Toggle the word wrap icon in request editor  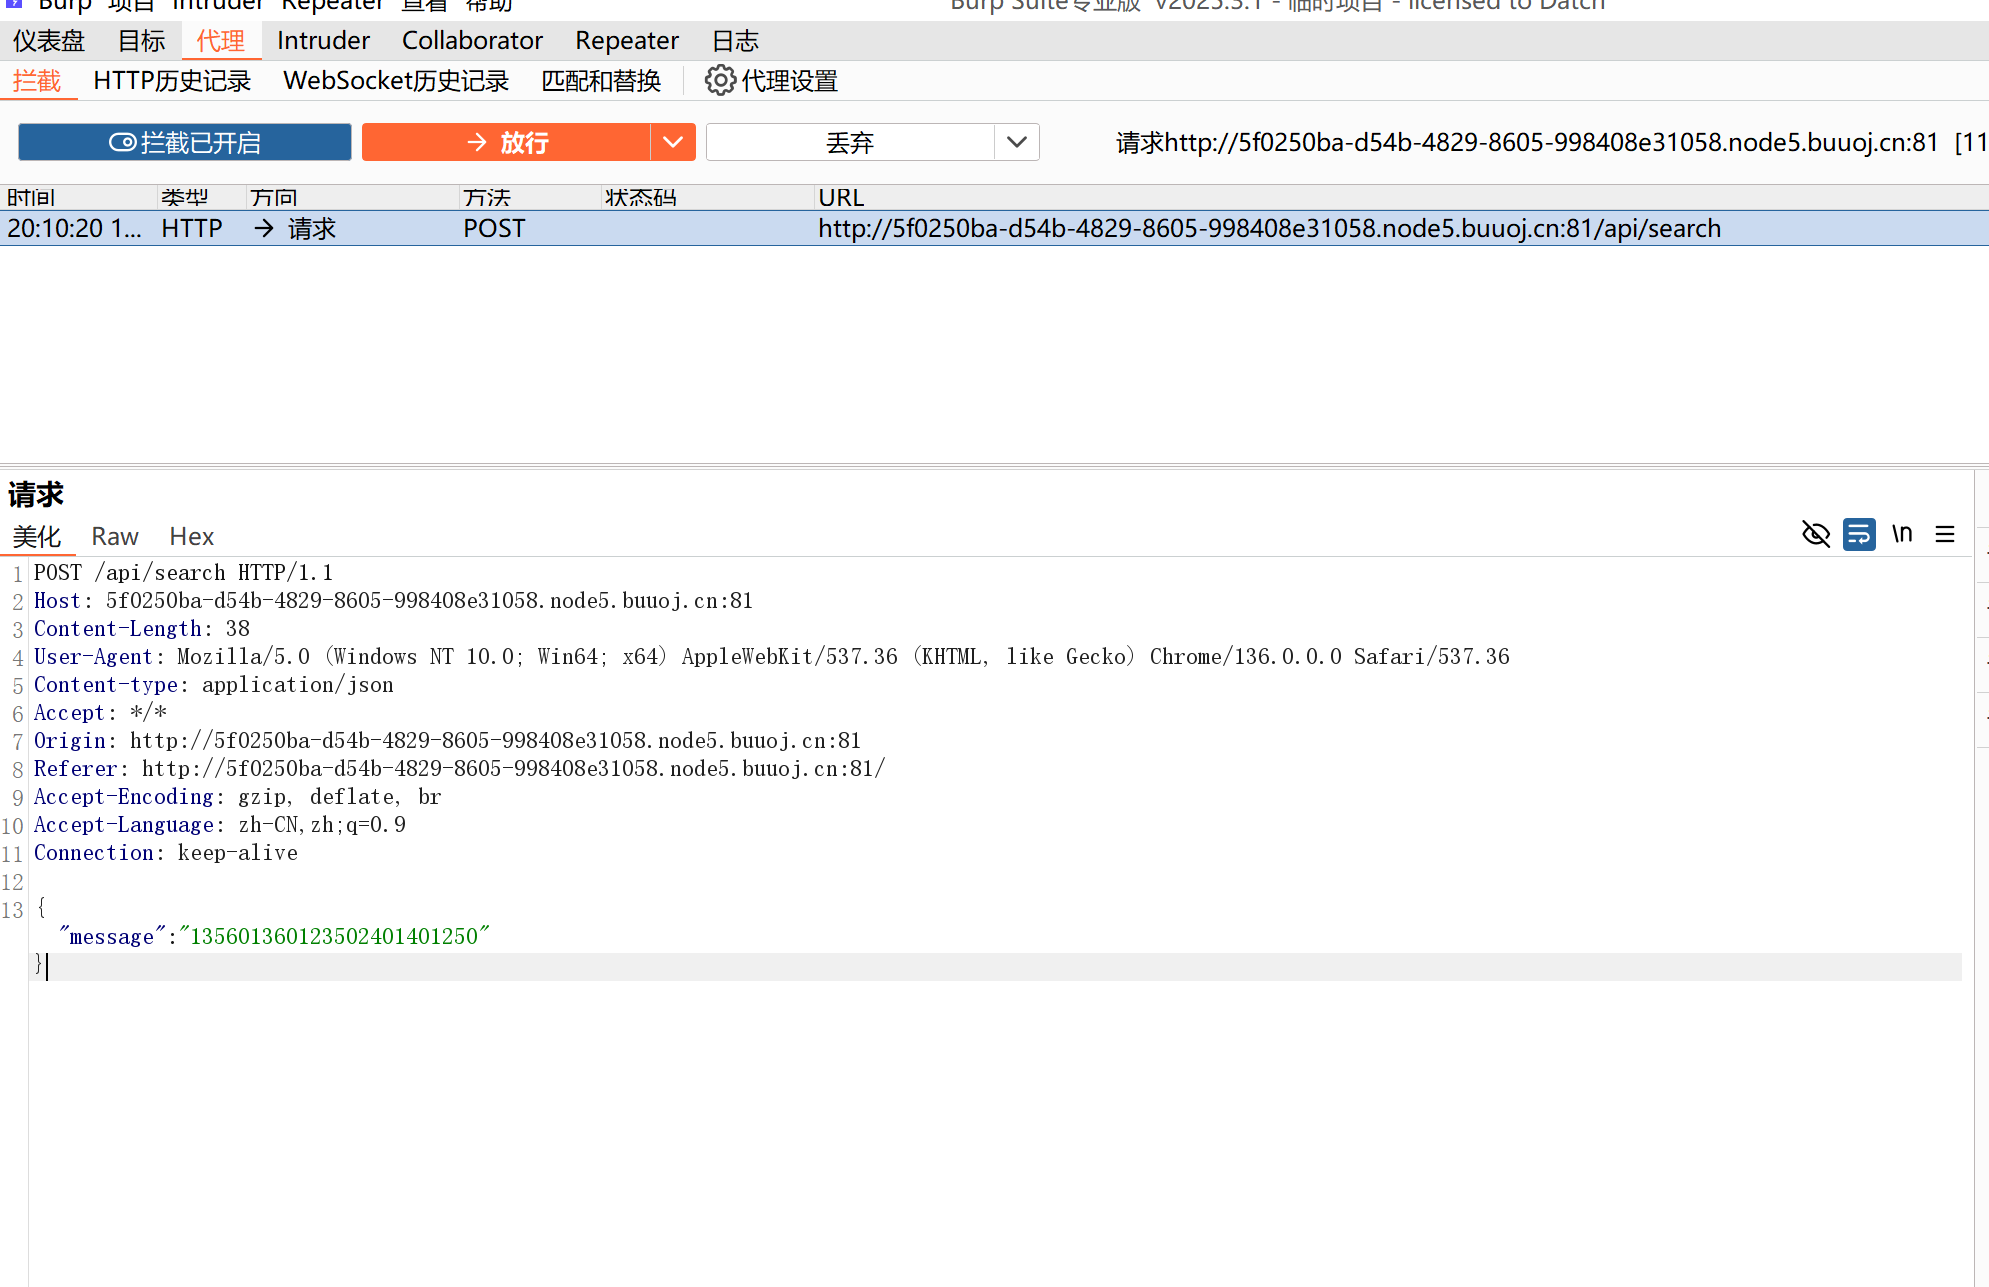point(1859,534)
